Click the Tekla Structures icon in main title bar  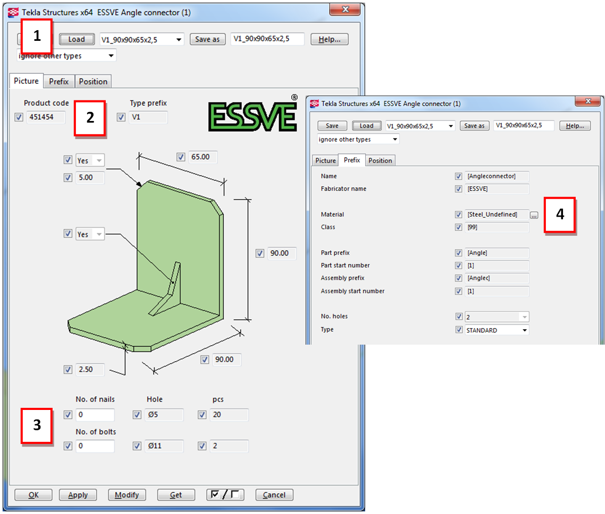tap(13, 12)
